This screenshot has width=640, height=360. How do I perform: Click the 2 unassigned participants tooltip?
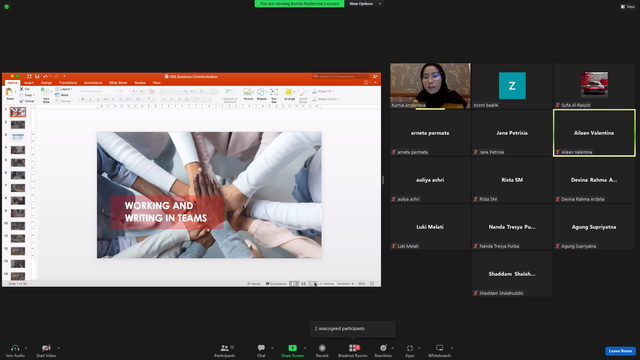click(x=353, y=329)
